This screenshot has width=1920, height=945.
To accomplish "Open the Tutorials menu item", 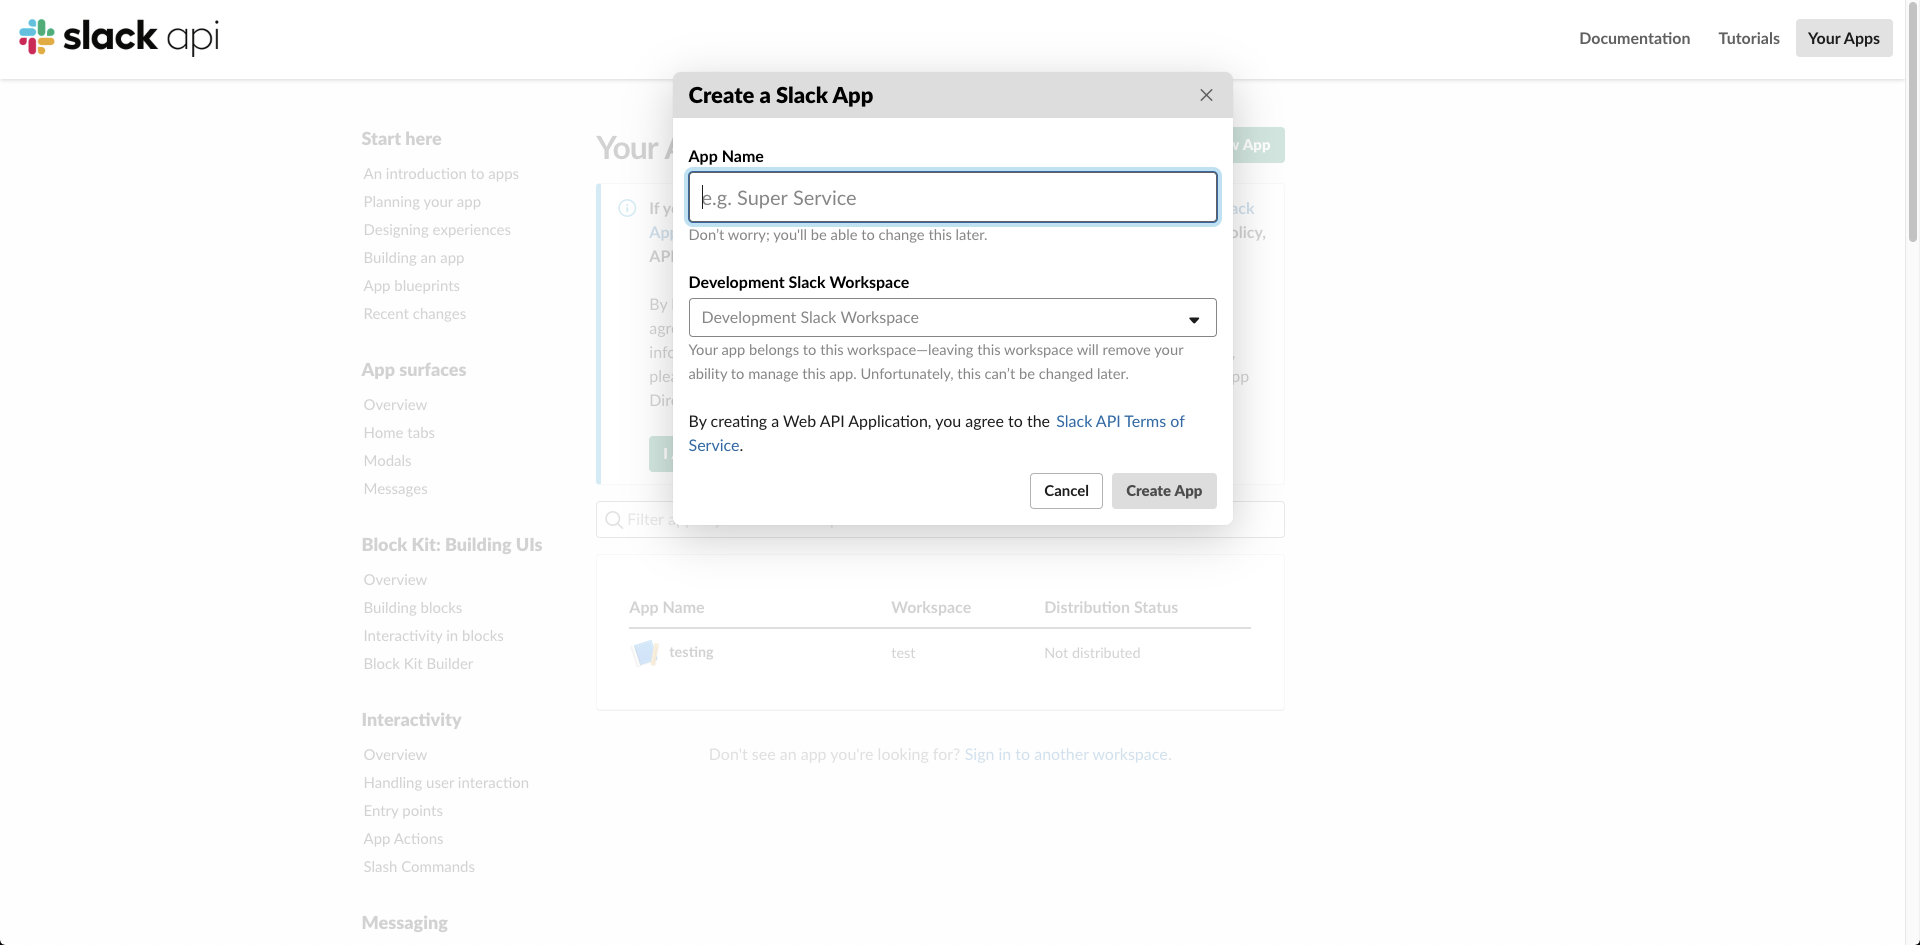I will point(1749,38).
